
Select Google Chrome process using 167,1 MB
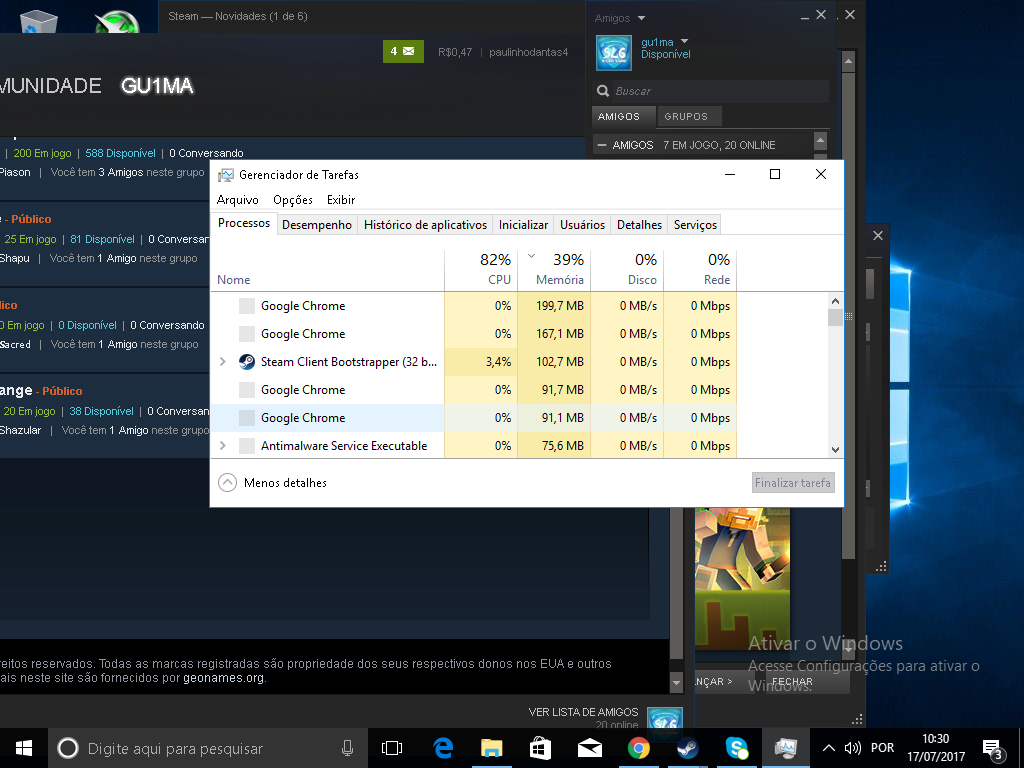tap(474, 334)
